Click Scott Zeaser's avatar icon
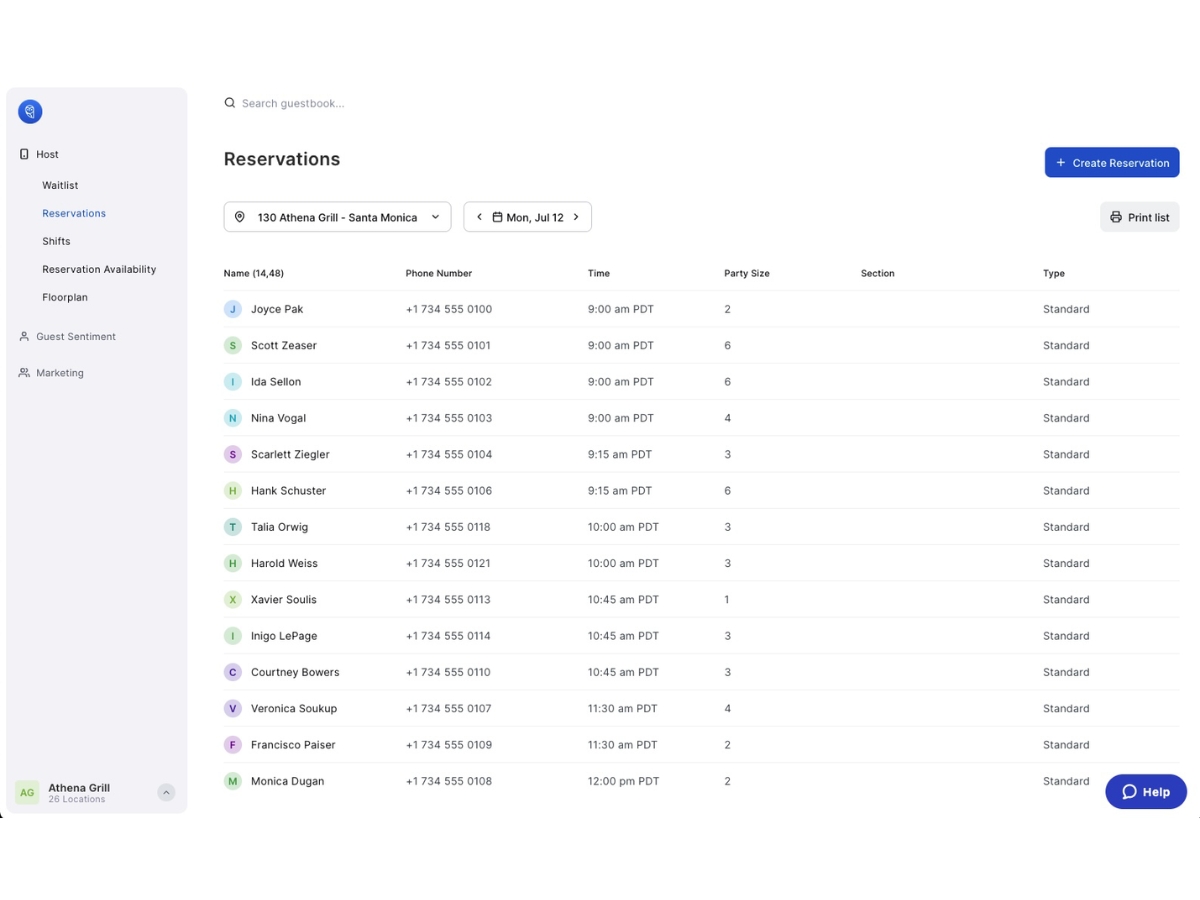 coord(233,346)
